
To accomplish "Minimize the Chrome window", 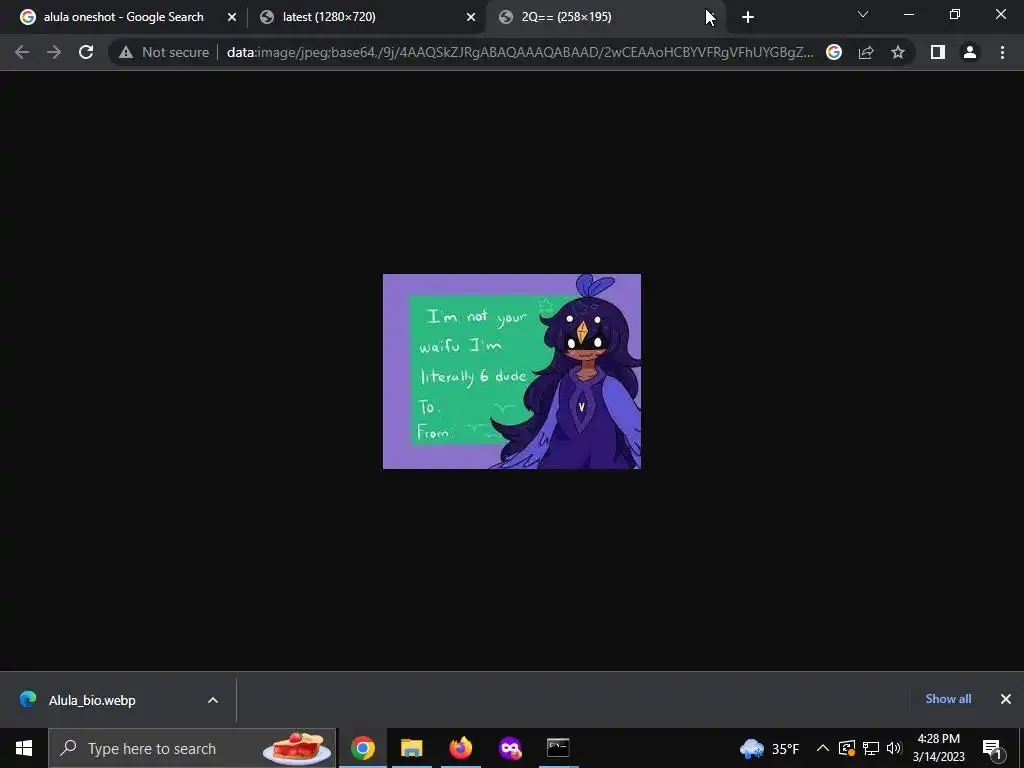I will pyautogui.click(x=908, y=14).
